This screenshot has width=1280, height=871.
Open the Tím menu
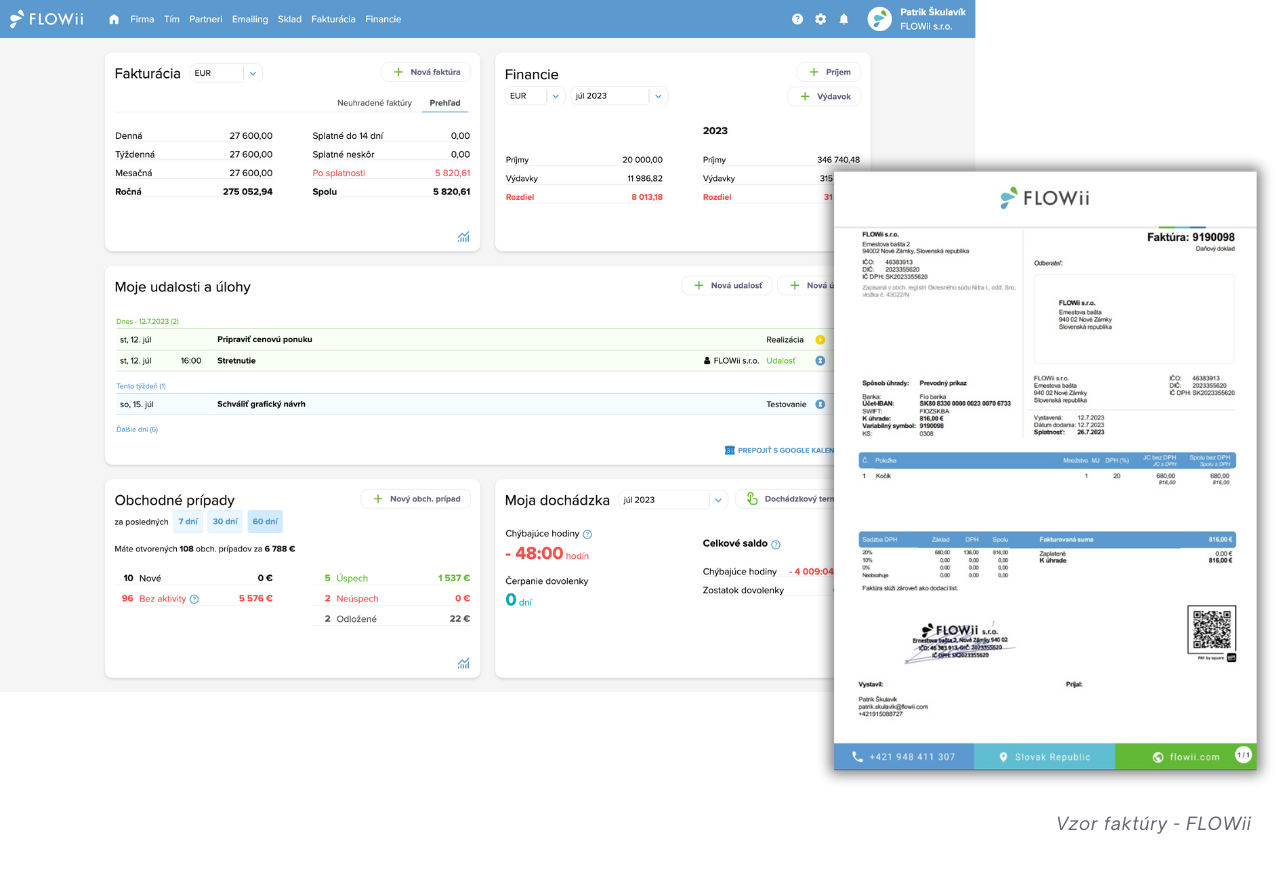(x=172, y=19)
